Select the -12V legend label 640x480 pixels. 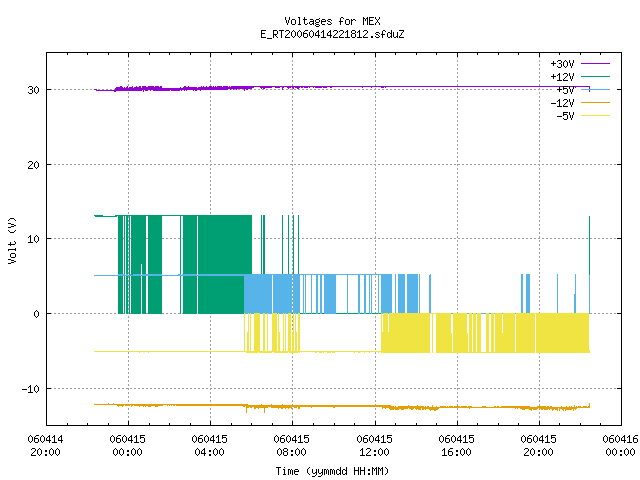point(562,103)
